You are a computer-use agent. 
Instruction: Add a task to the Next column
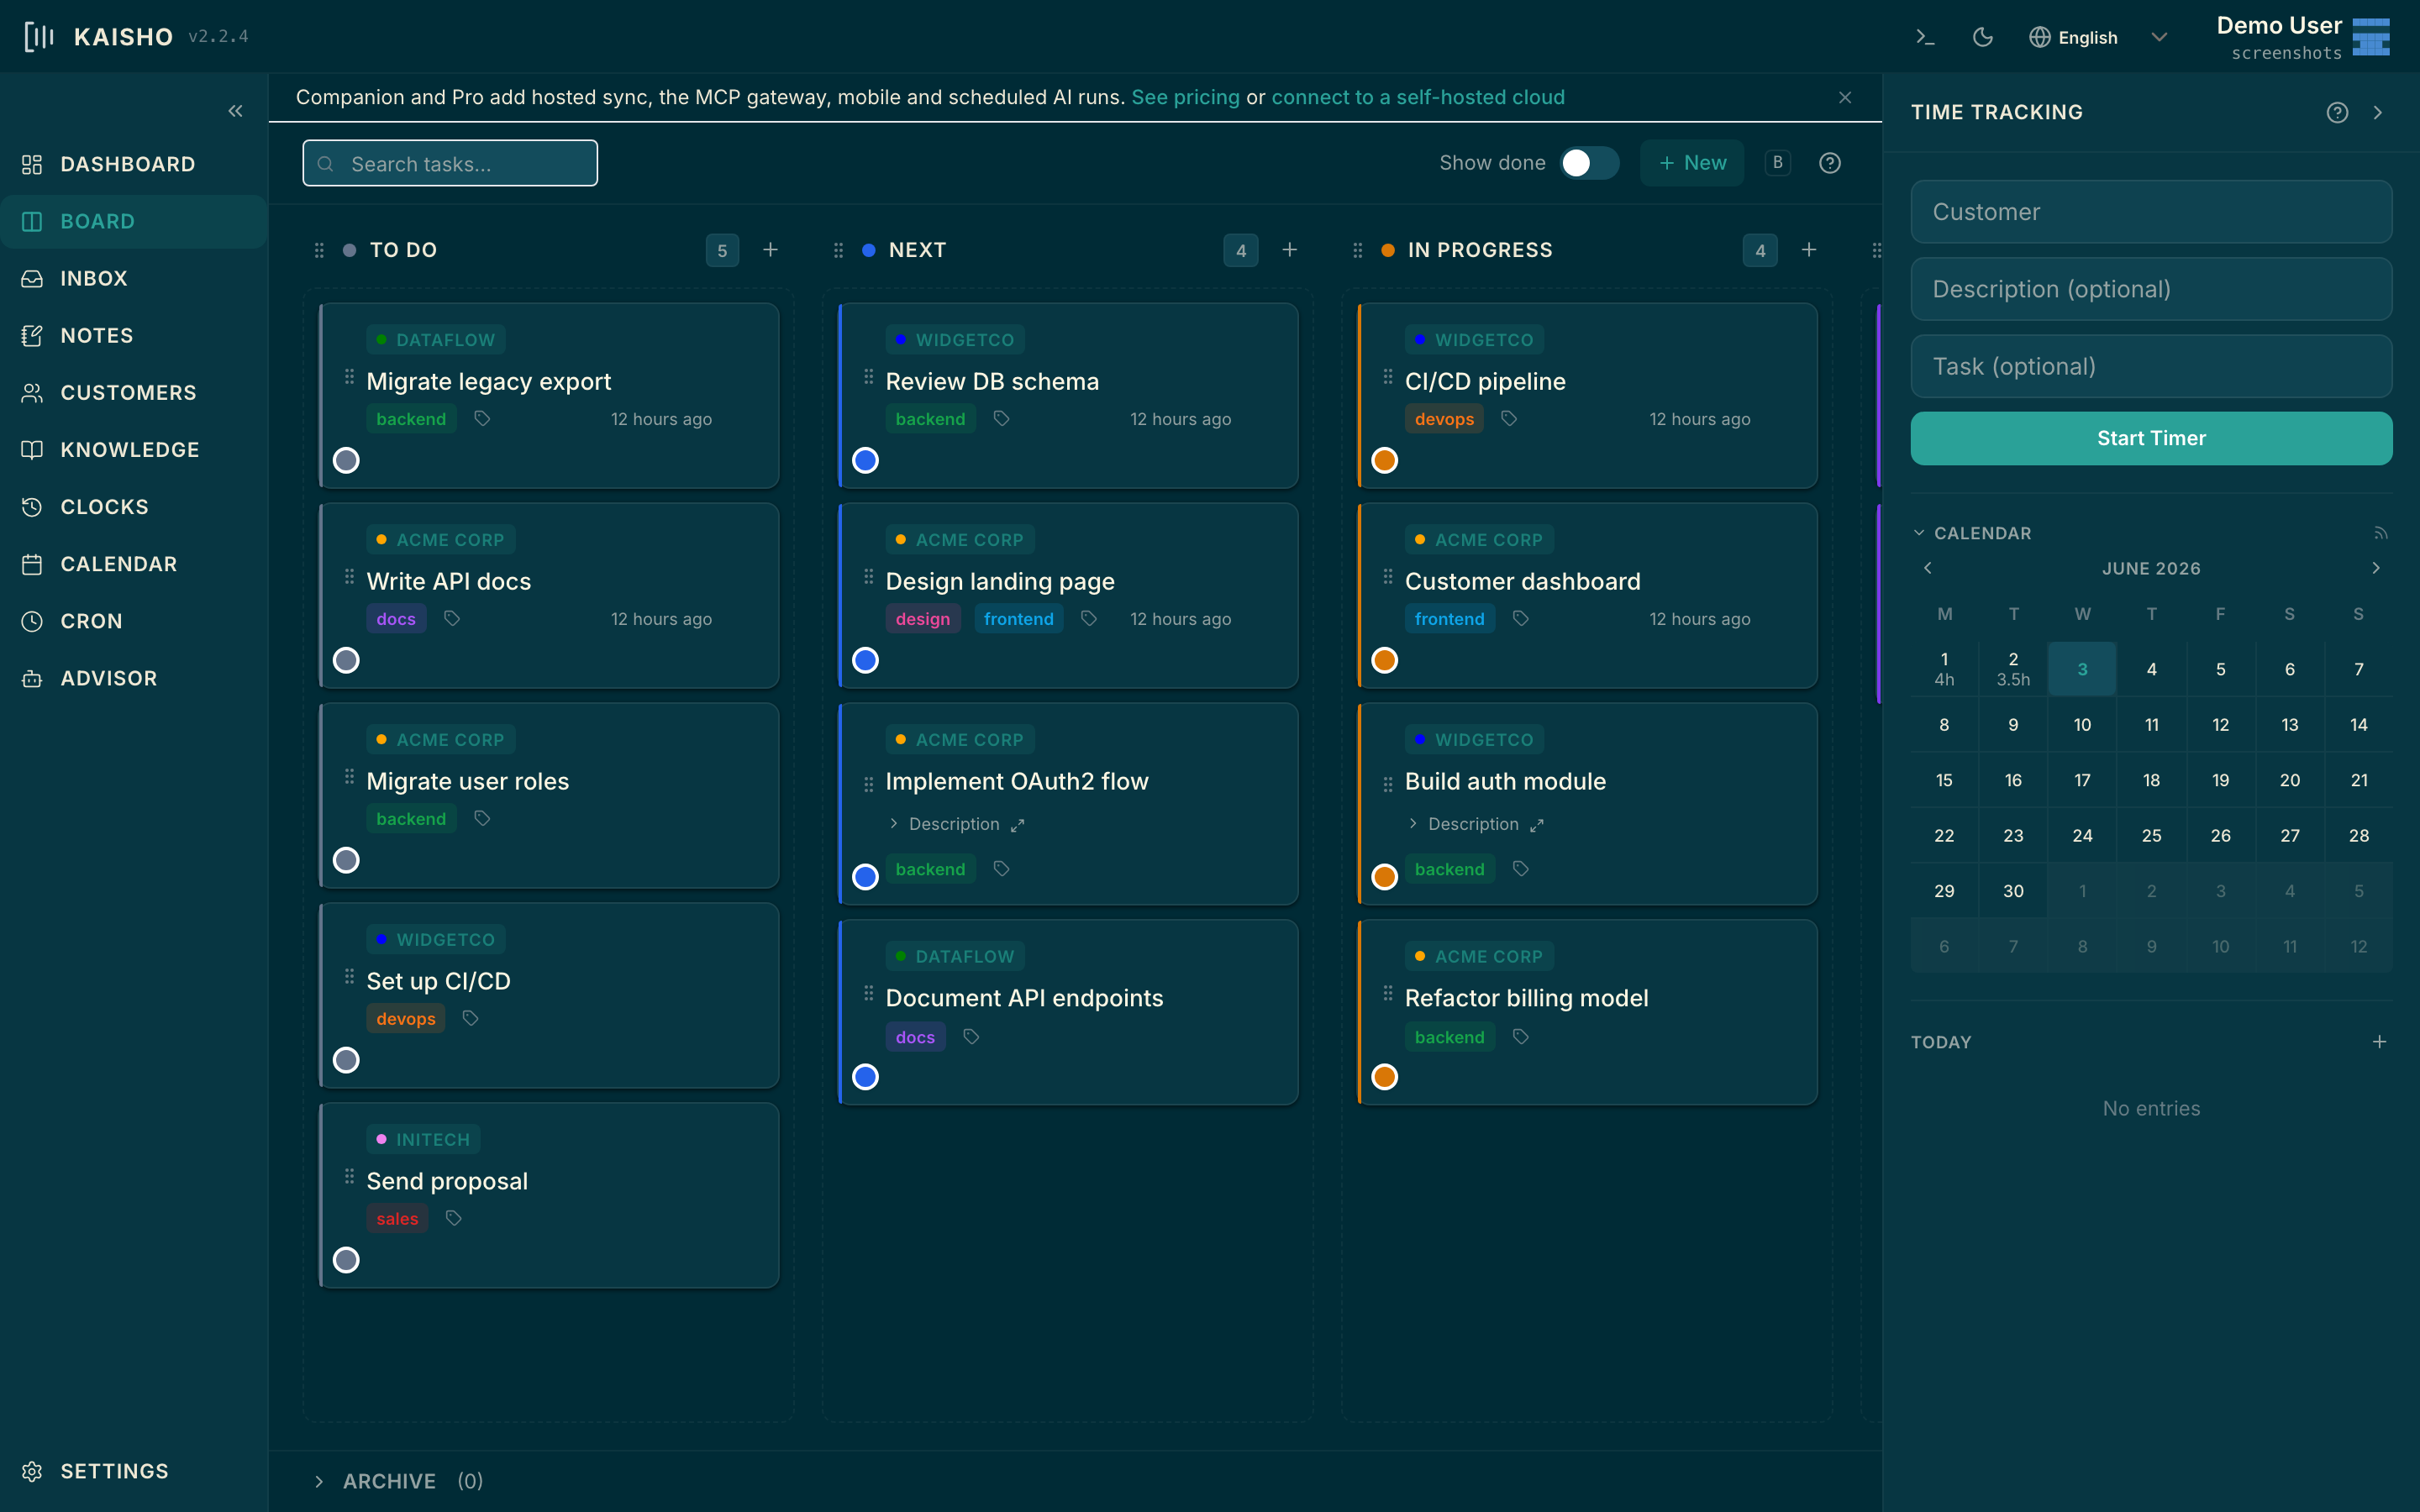(x=1289, y=250)
